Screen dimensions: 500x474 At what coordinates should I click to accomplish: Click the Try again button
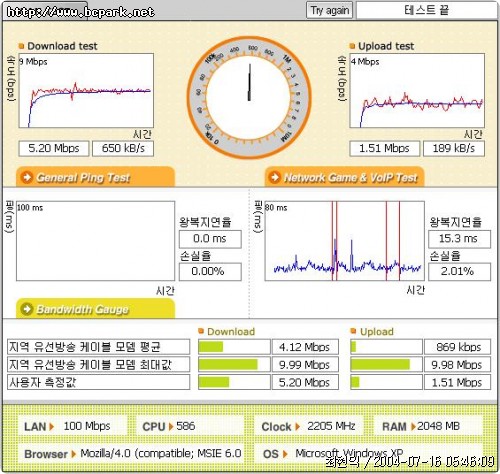click(329, 10)
